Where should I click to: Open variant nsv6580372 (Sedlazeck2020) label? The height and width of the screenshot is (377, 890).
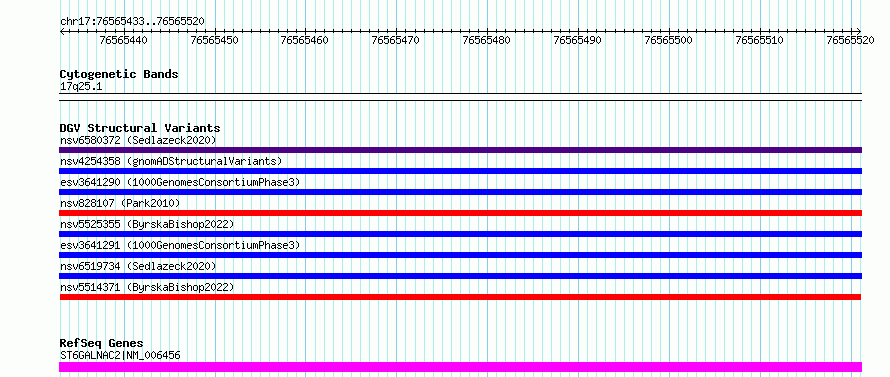(x=138, y=140)
